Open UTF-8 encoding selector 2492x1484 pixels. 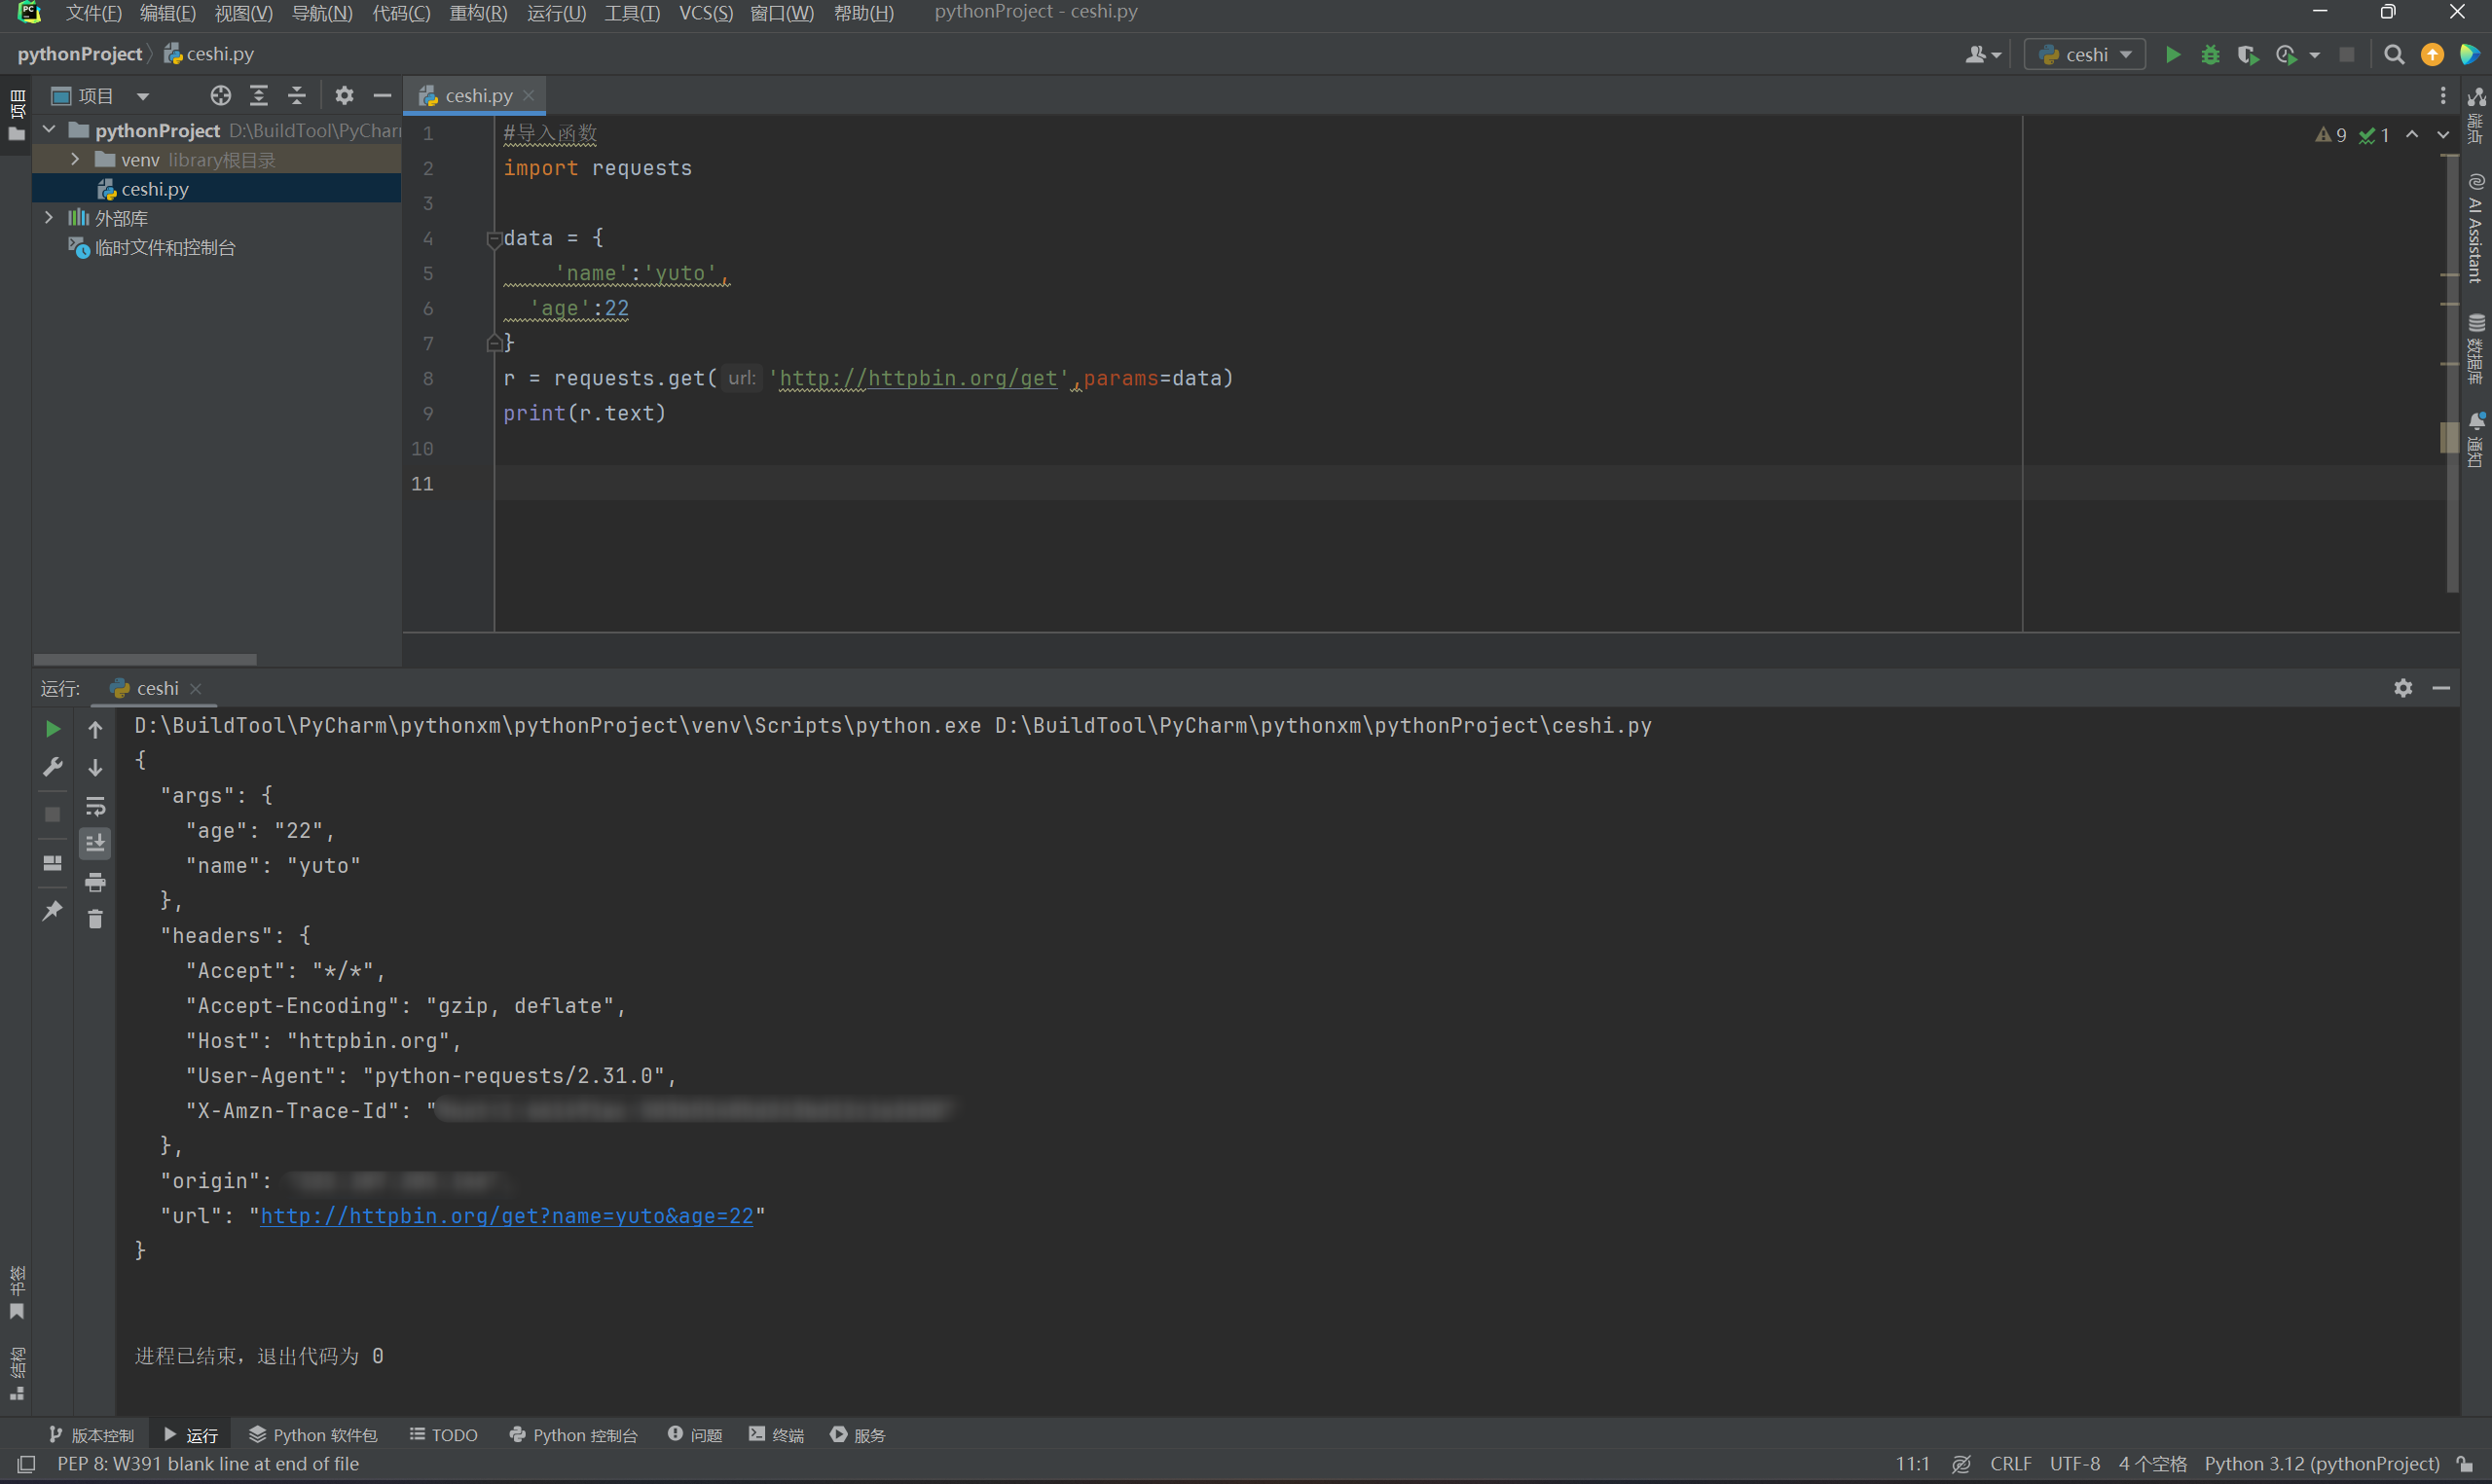tap(2074, 1463)
